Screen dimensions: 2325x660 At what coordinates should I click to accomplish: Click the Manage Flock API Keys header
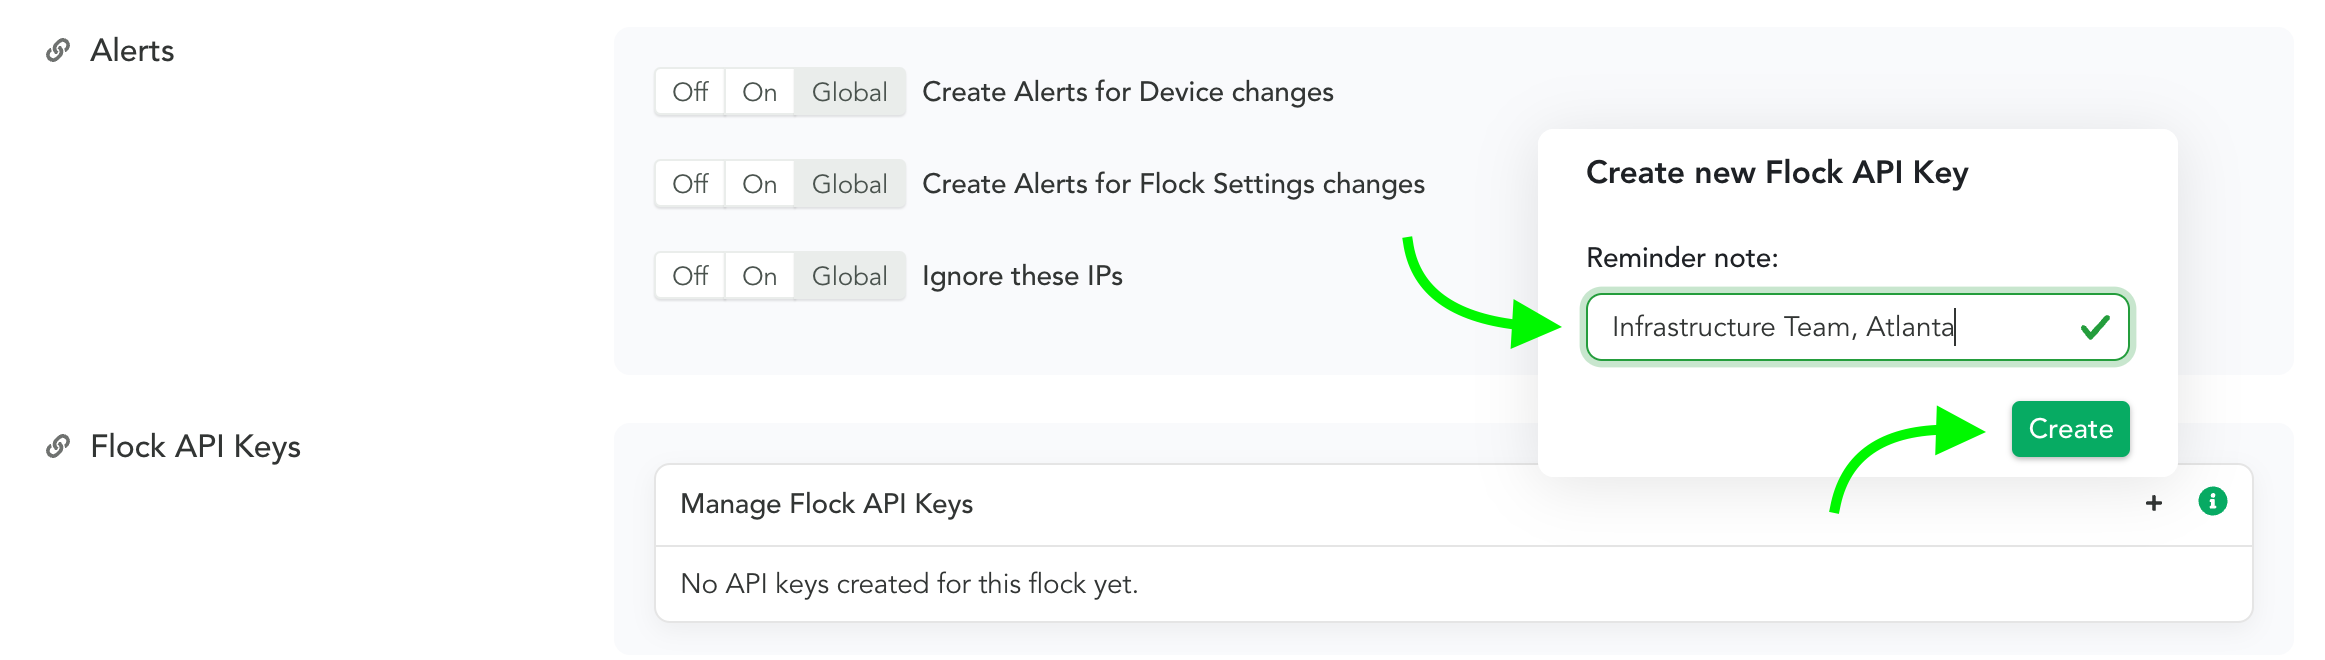pos(1453,504)
